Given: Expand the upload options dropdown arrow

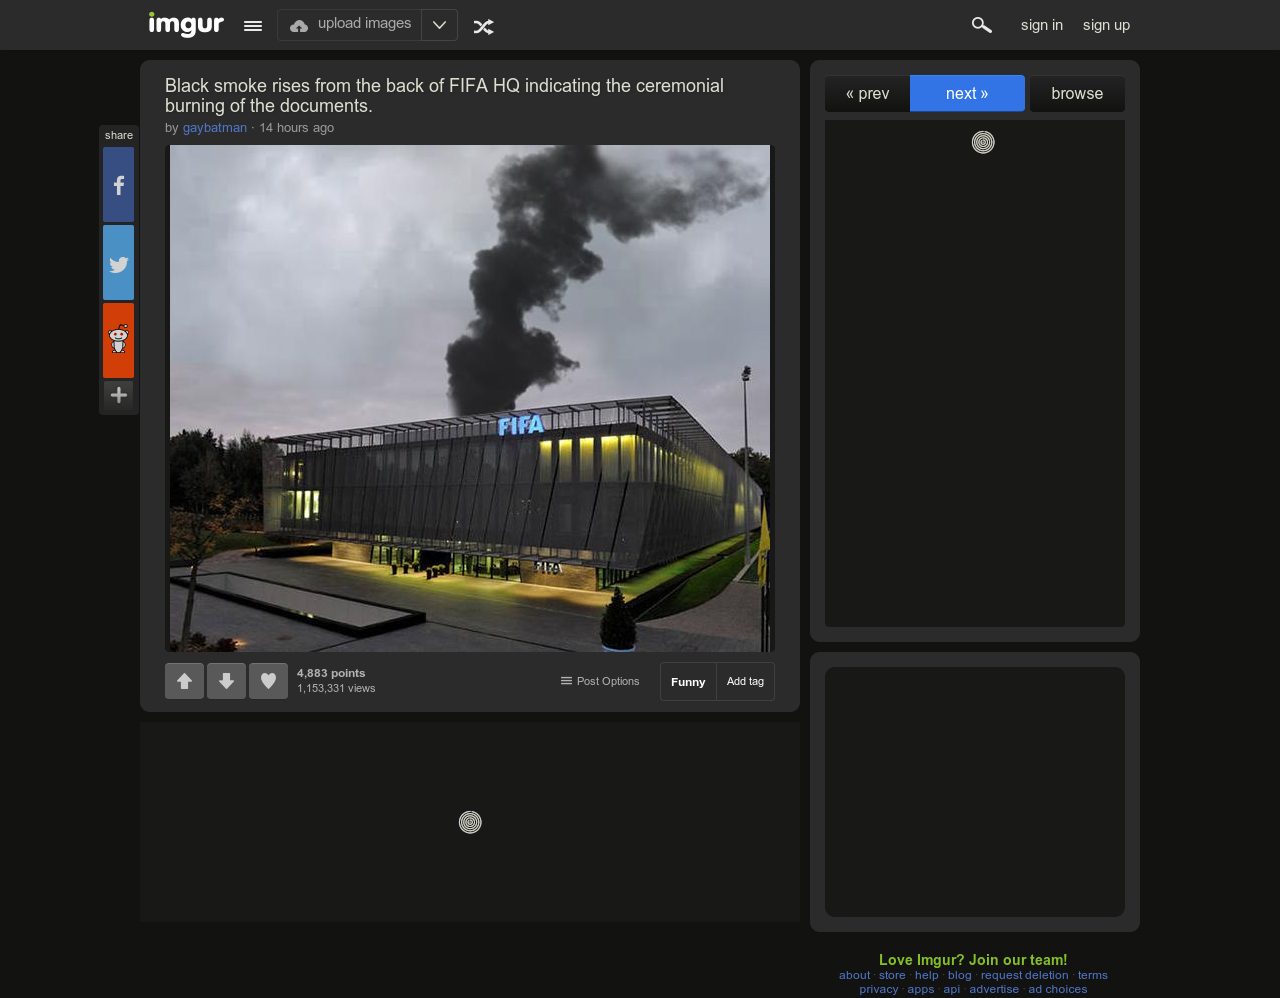Looking at the screenshot, I should click(x=439, y=25).
